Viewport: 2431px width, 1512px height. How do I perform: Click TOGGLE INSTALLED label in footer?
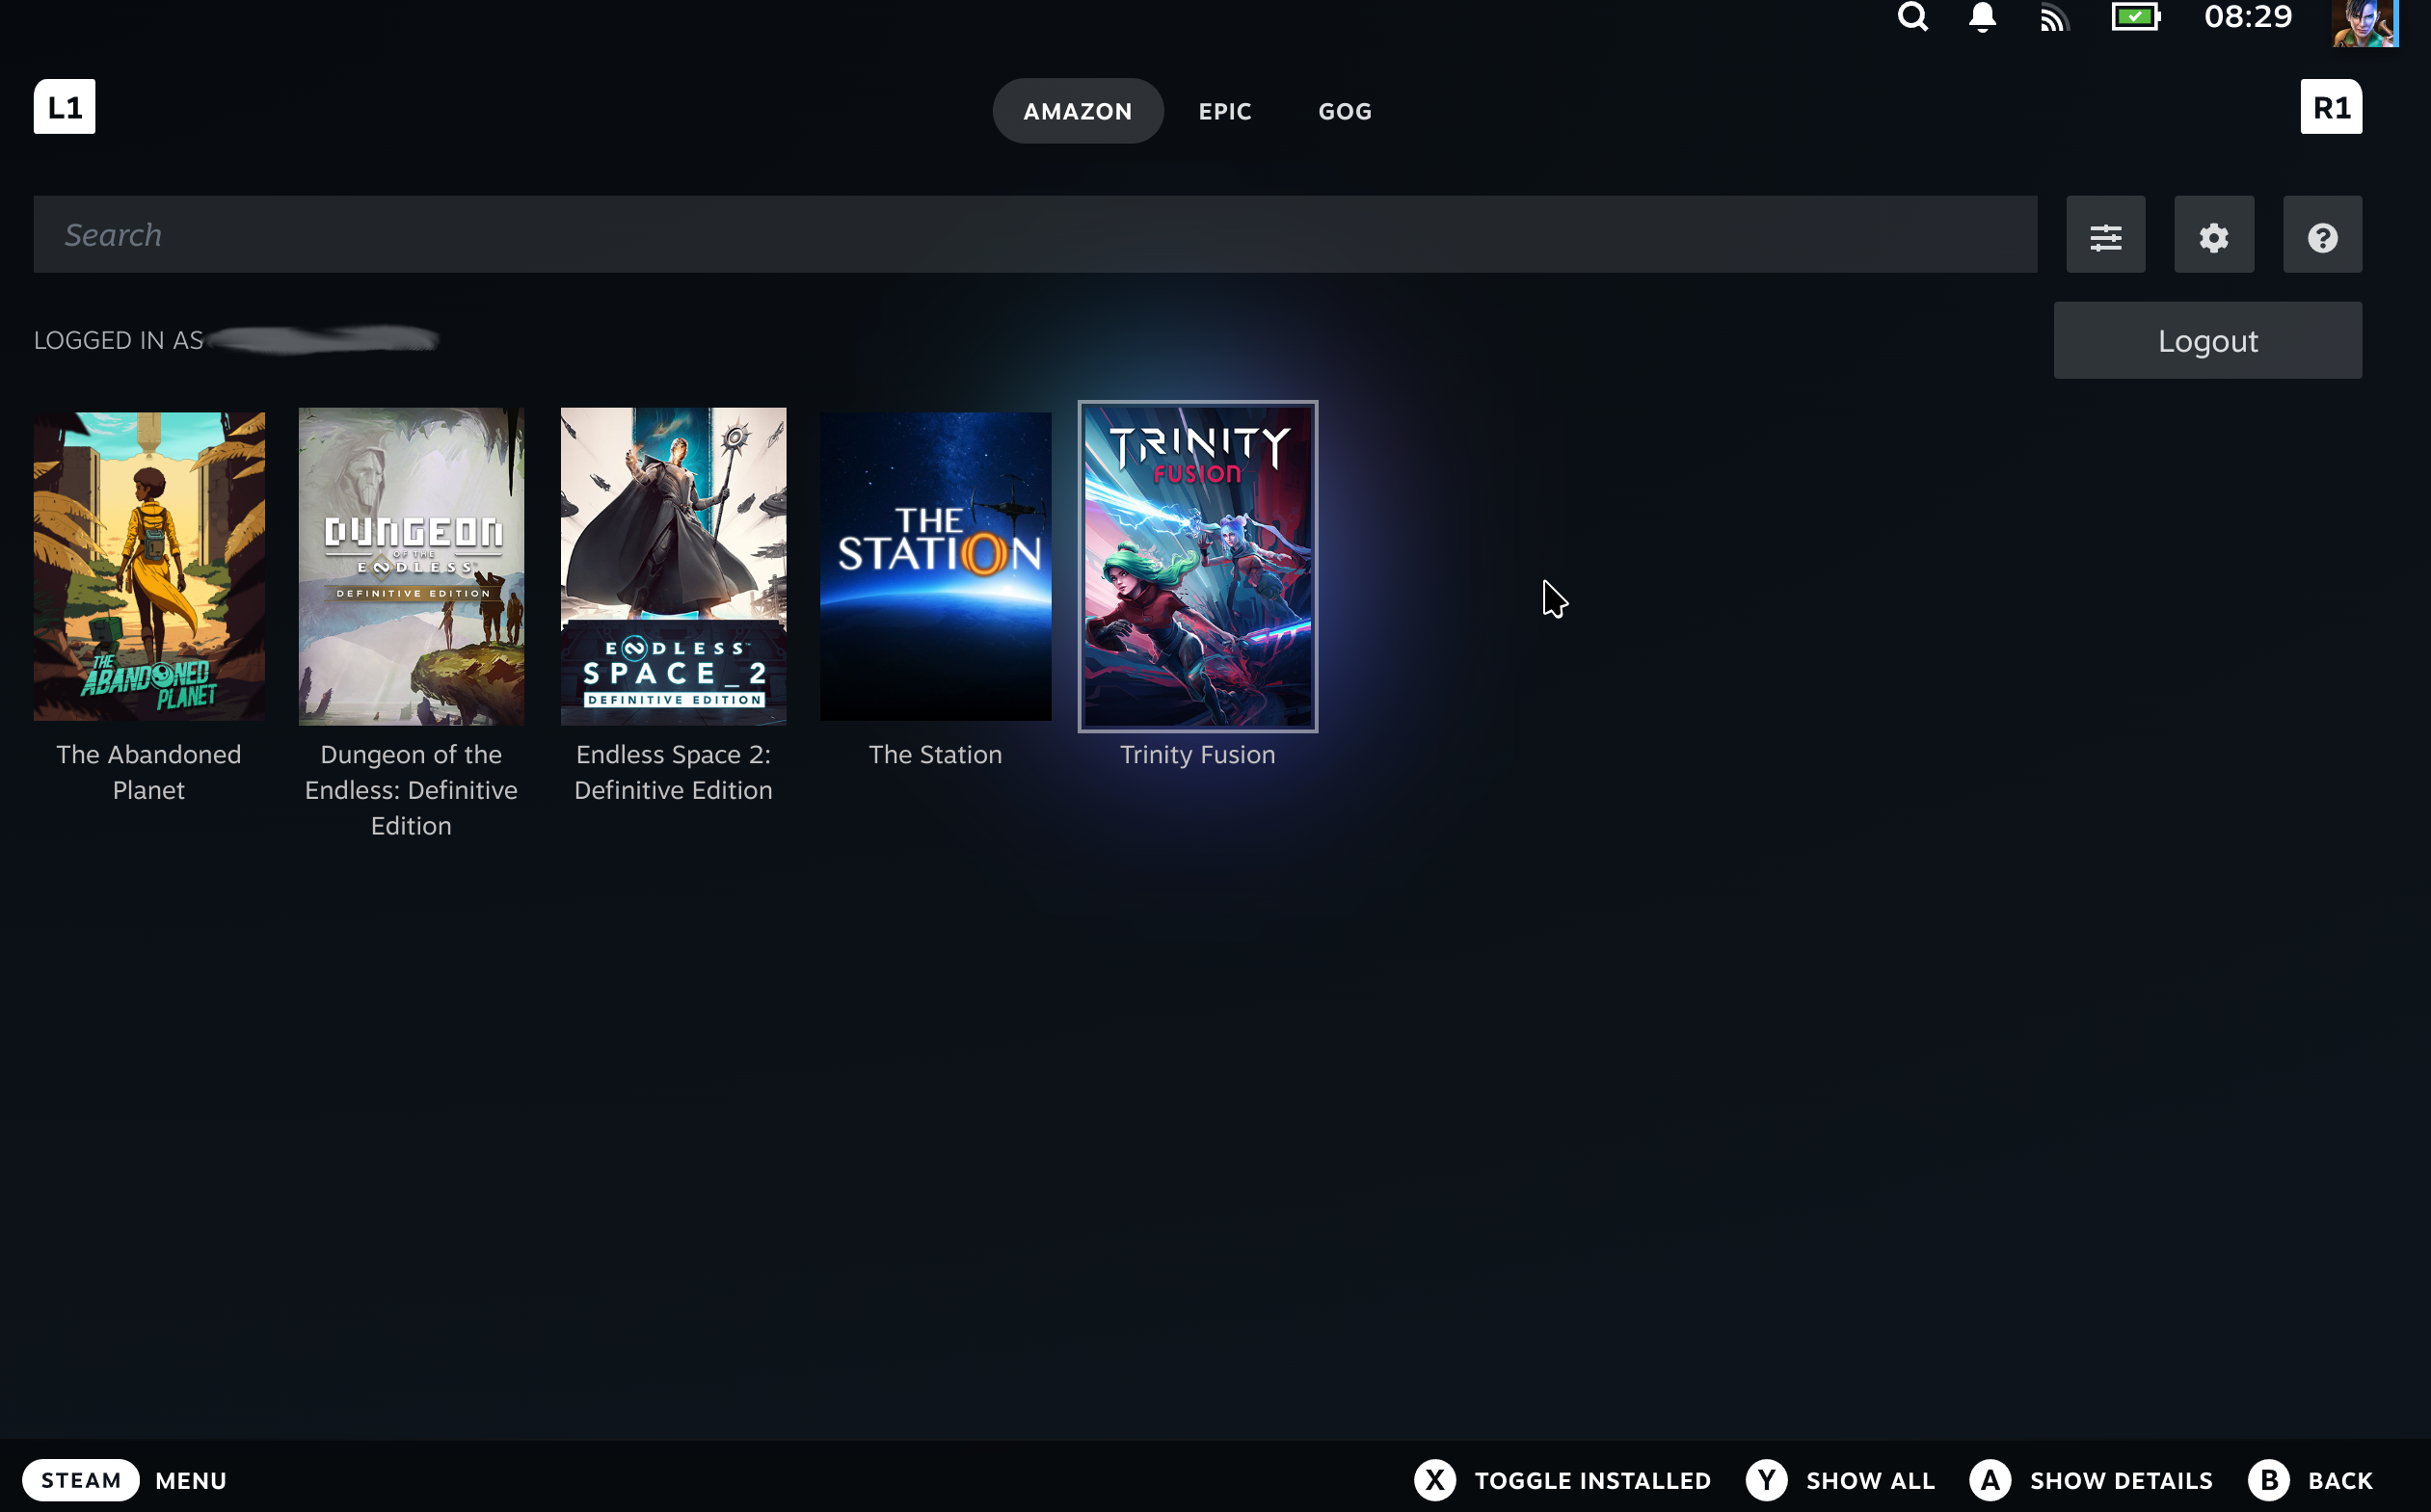(1592, 1481)
